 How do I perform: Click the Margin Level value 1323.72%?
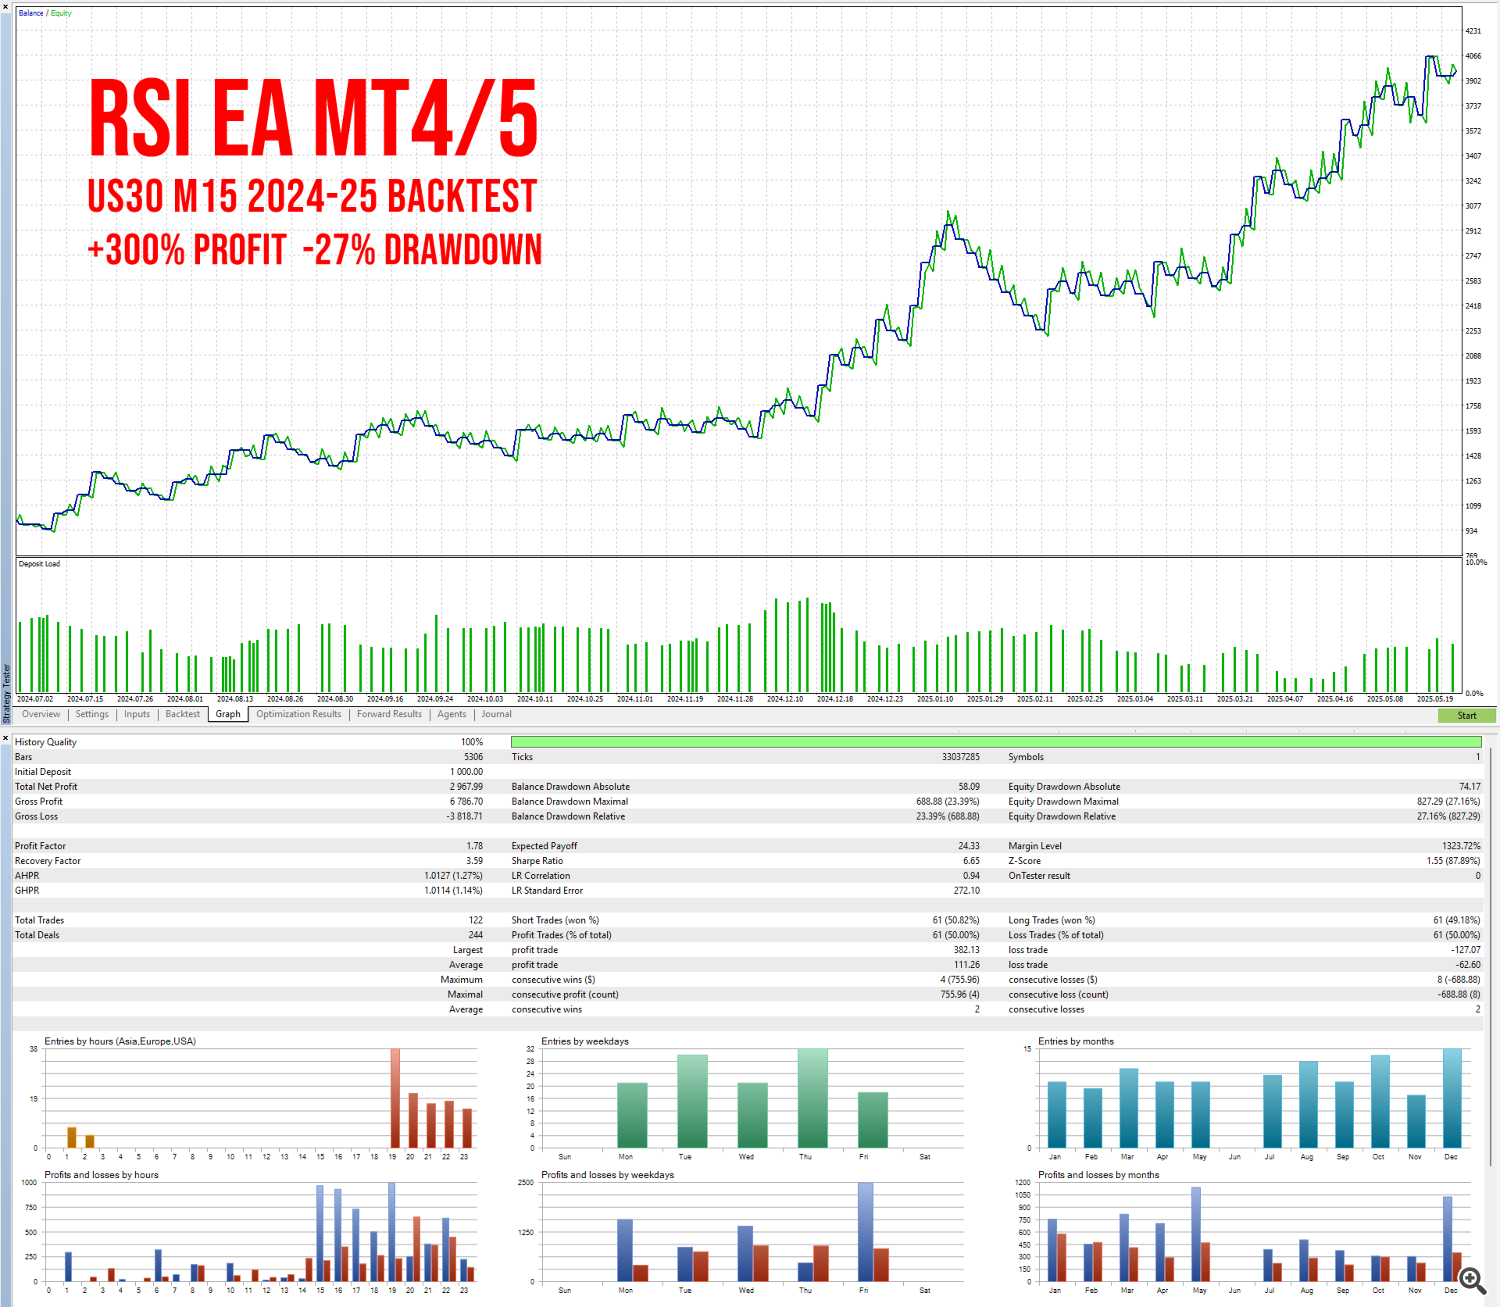click(x=1461, y=846)
